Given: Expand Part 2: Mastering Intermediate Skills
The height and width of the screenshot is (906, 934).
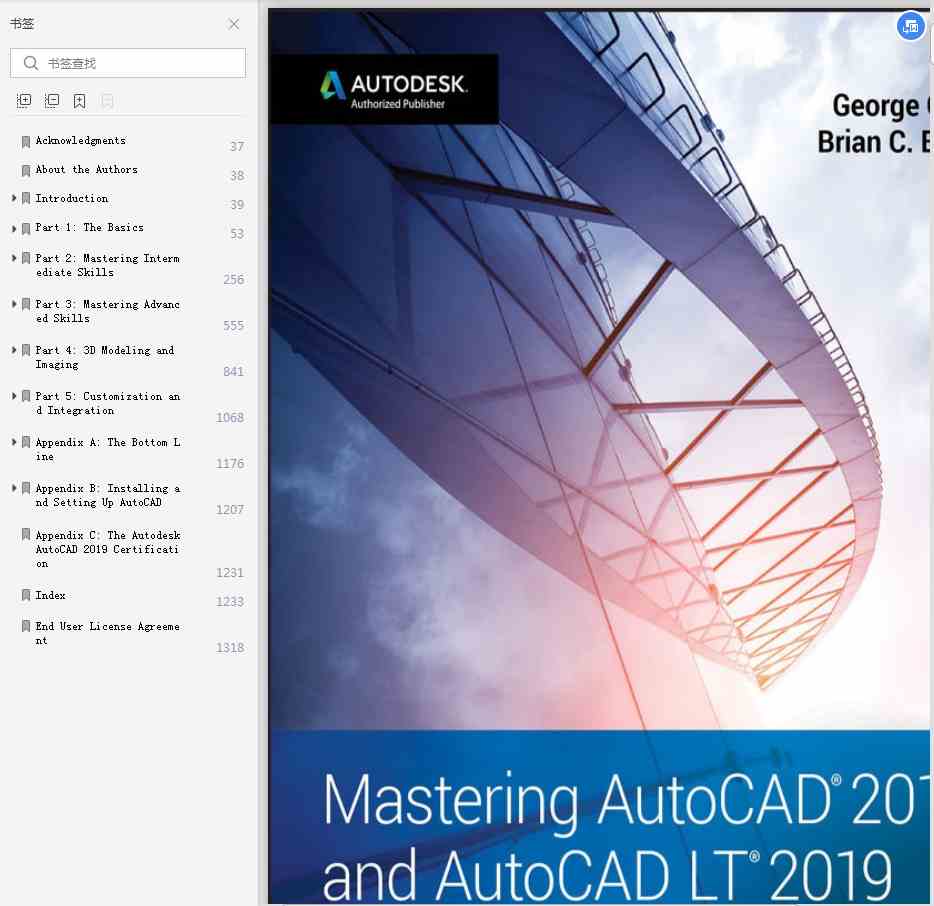Looking at the screenshot, I should pyautogui.click(x=14, y=258).
